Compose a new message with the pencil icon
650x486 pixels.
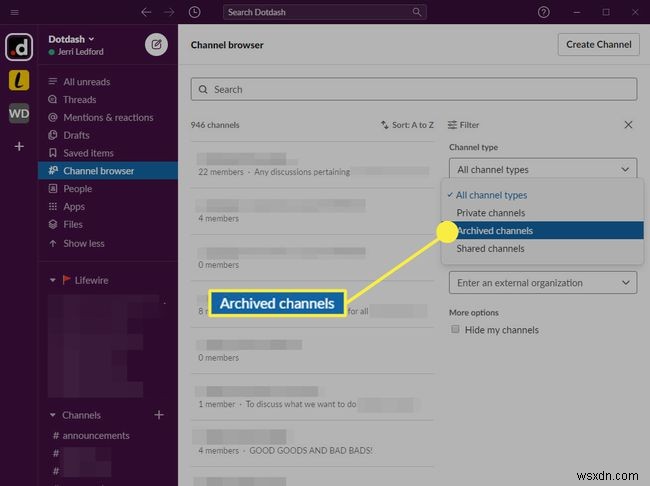tap(156, 44)
